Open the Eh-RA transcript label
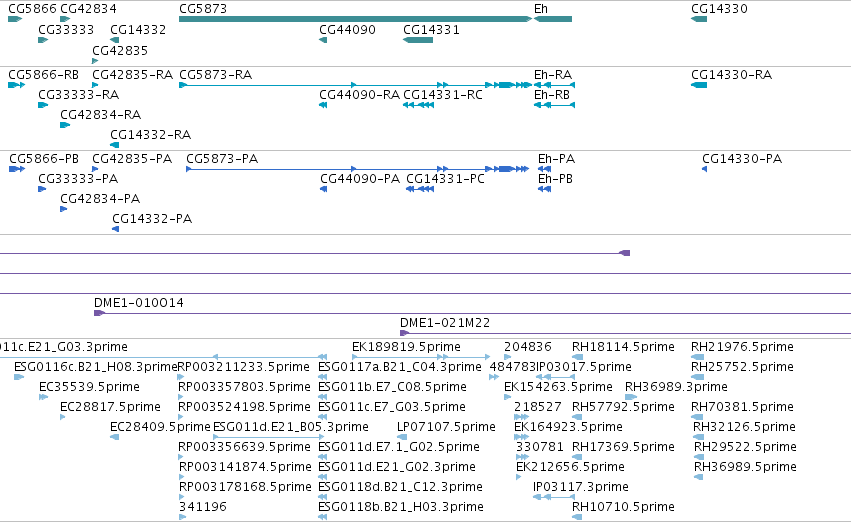The width and height of the screenshot is (851, 522). click(x=553, y=74)
